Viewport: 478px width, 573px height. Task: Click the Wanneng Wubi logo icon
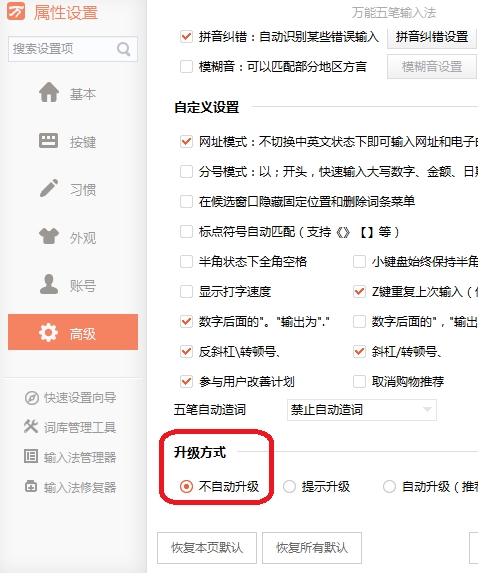[16, 11]
